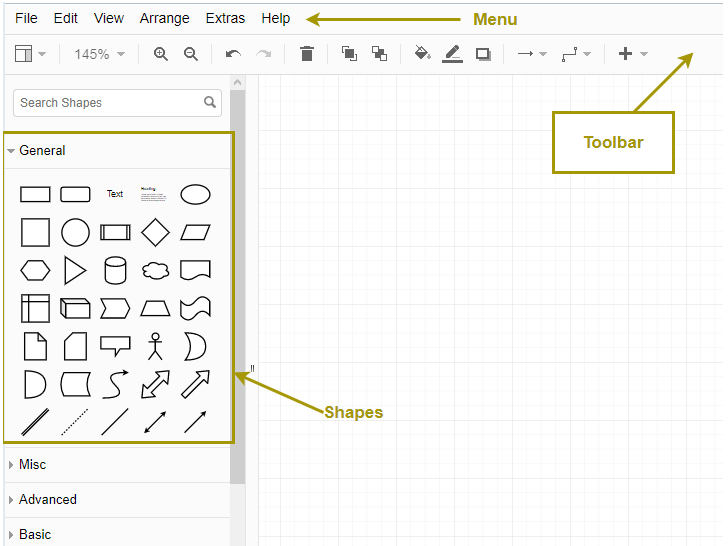Select the Step chevron shape
The image size is (728, 546).
(x=115, y=308)
